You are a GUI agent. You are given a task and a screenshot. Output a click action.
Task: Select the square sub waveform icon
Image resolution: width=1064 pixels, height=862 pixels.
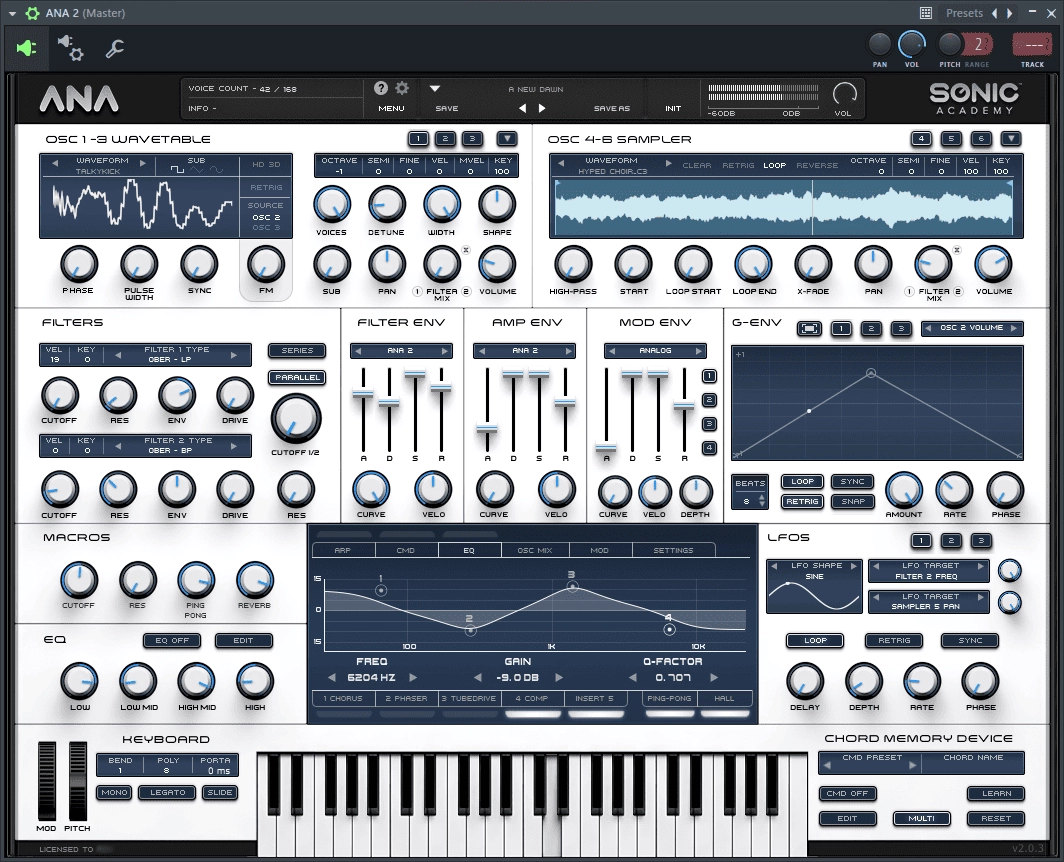[176, 170]
